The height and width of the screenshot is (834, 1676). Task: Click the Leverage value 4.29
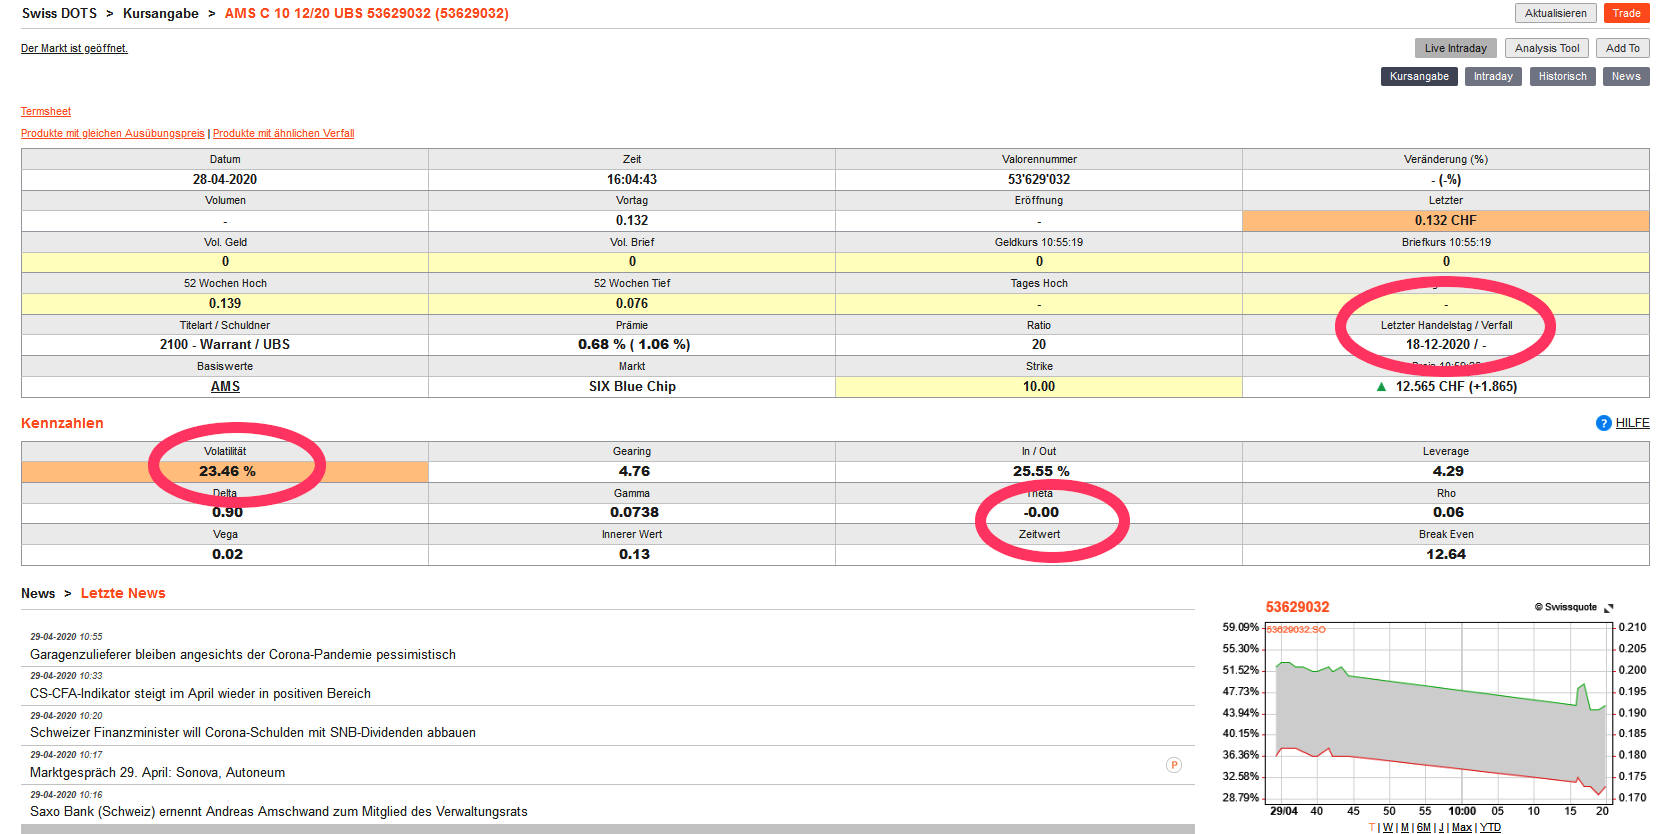[1448, 471]
